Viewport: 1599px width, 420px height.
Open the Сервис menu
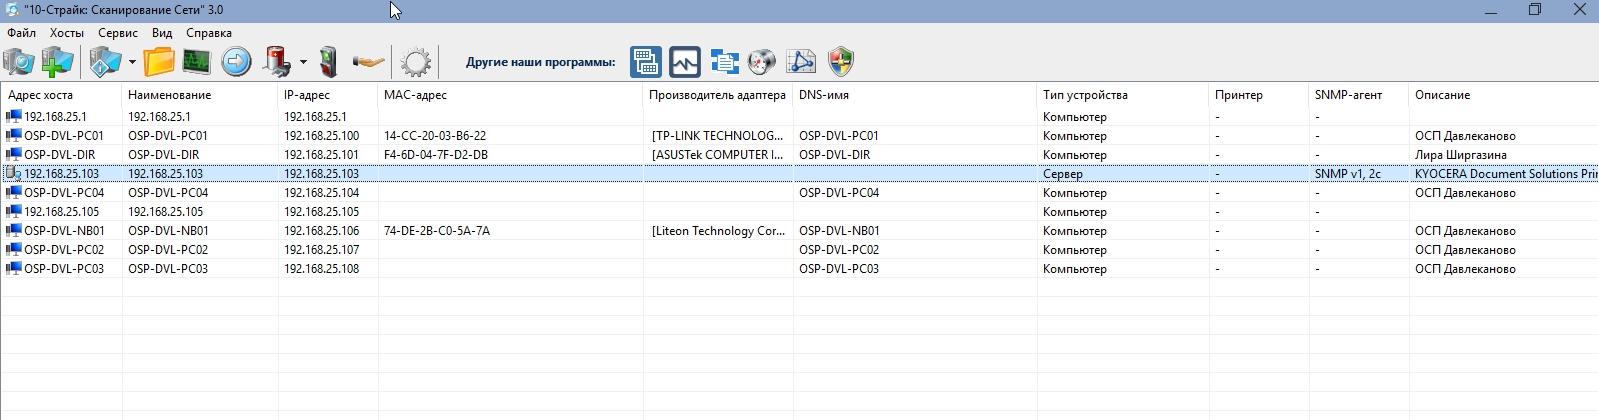tap(118, 33)
